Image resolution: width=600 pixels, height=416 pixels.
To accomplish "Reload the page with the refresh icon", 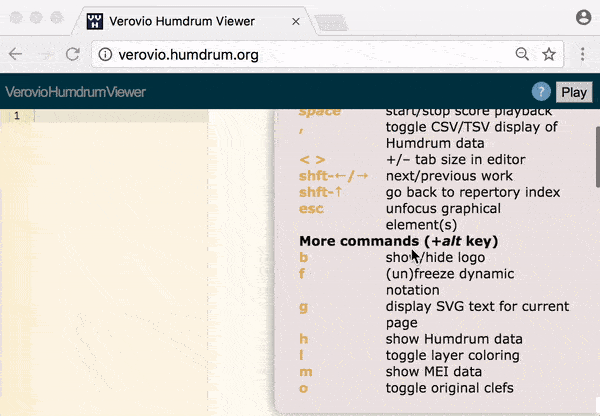I will coord(73,54).
